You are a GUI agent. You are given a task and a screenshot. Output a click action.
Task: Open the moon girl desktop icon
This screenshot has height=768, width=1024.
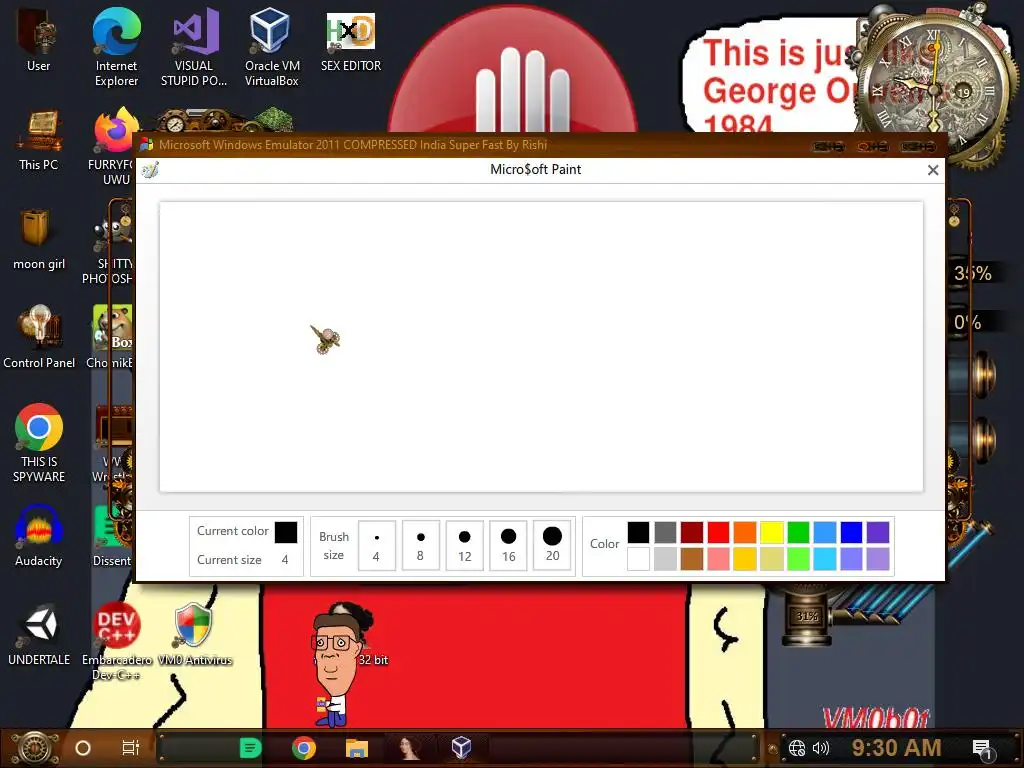click(x=39, y=239)
